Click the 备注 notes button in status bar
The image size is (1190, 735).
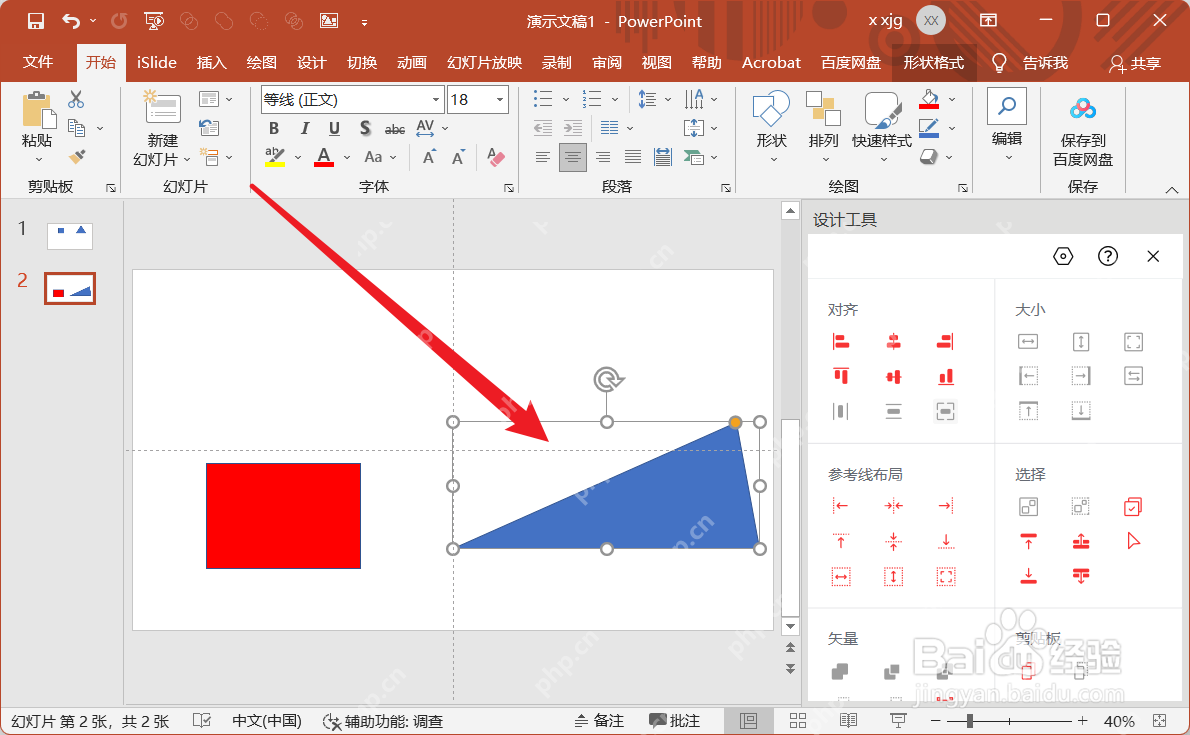click(x=599, y=721)
